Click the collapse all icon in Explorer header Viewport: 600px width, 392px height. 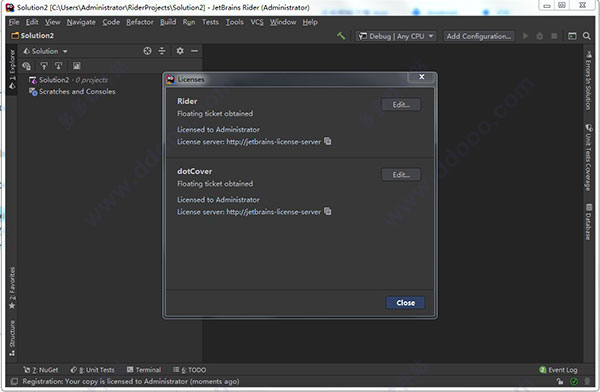pos(162,51)
